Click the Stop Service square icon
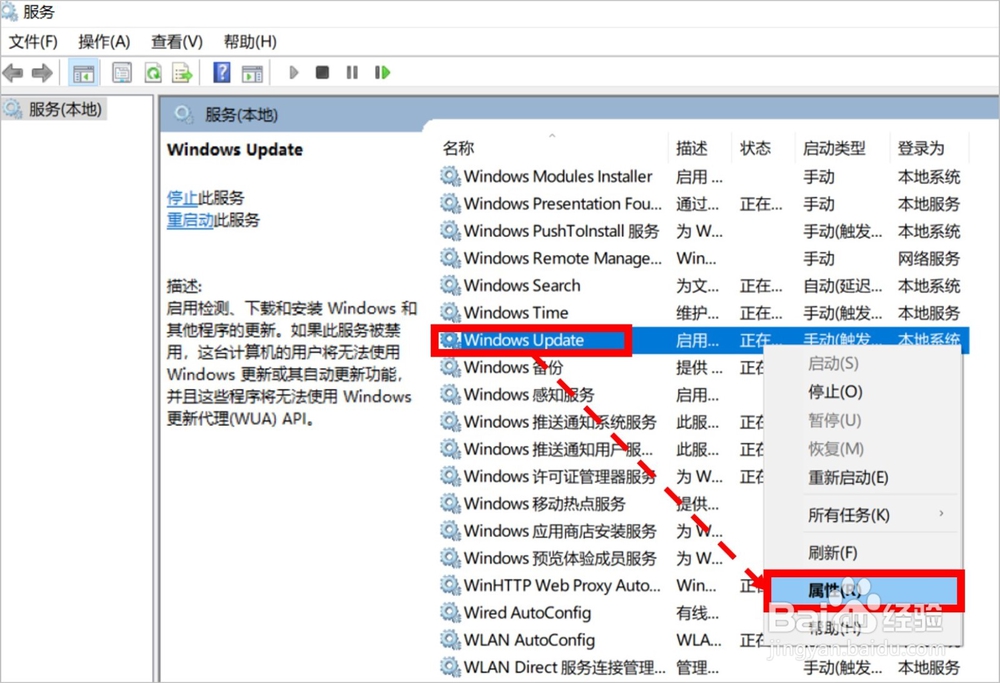Screen dimensions: 1000x683 coord(323,73)
